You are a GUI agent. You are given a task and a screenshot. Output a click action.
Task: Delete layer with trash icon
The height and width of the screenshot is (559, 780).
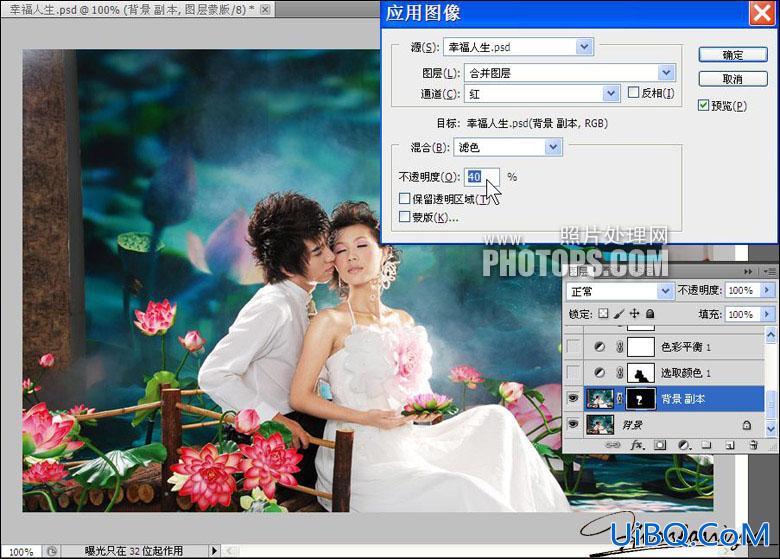(x=753, y=445)
